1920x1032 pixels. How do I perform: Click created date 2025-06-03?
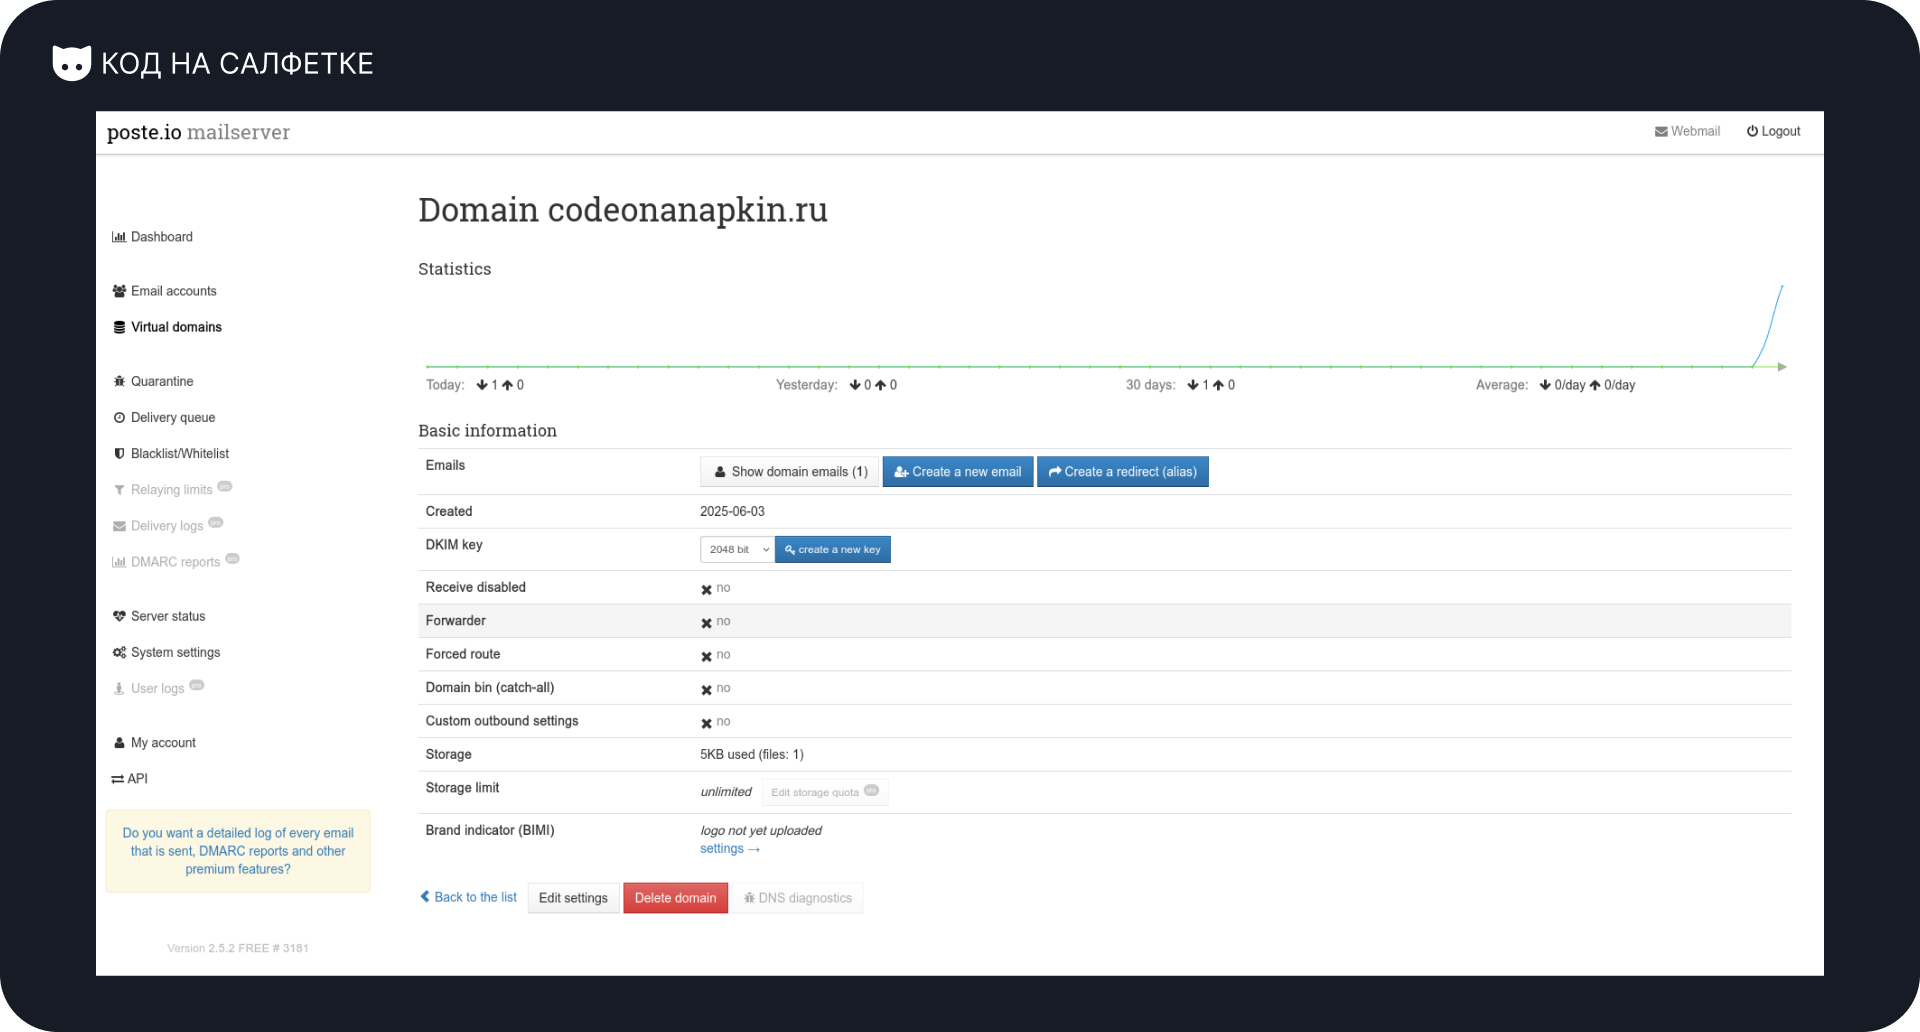(732, 511)
